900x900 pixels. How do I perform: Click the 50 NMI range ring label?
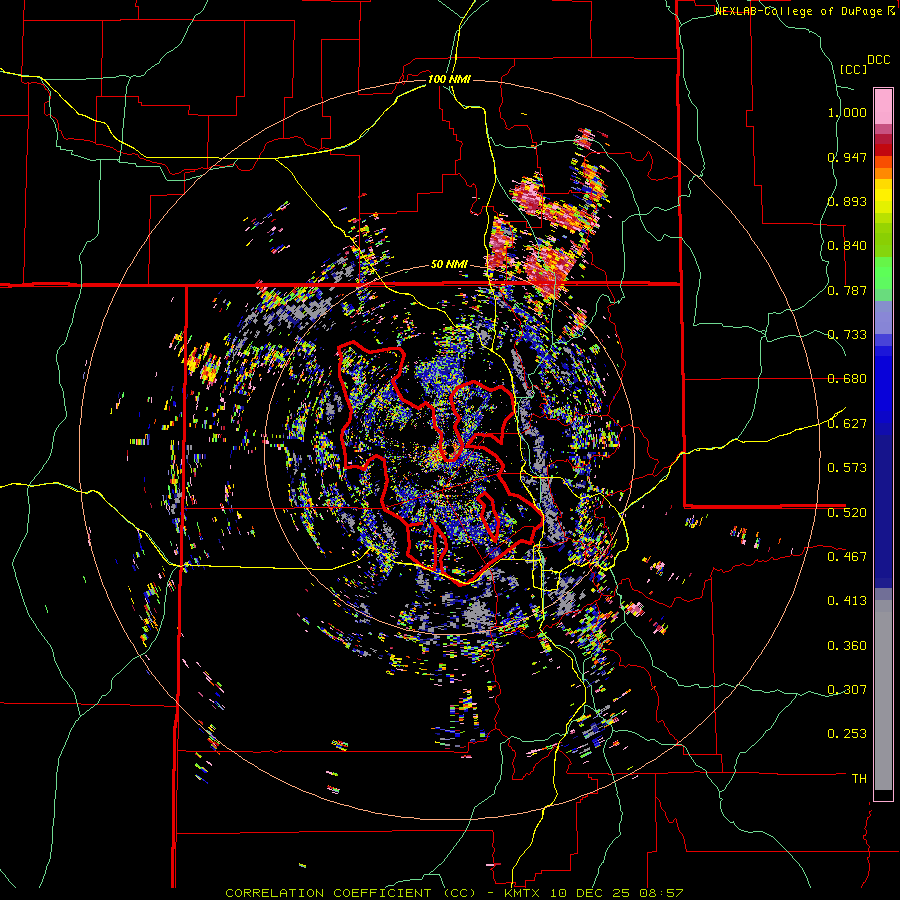pyautogui.click(x=449, y=265)
